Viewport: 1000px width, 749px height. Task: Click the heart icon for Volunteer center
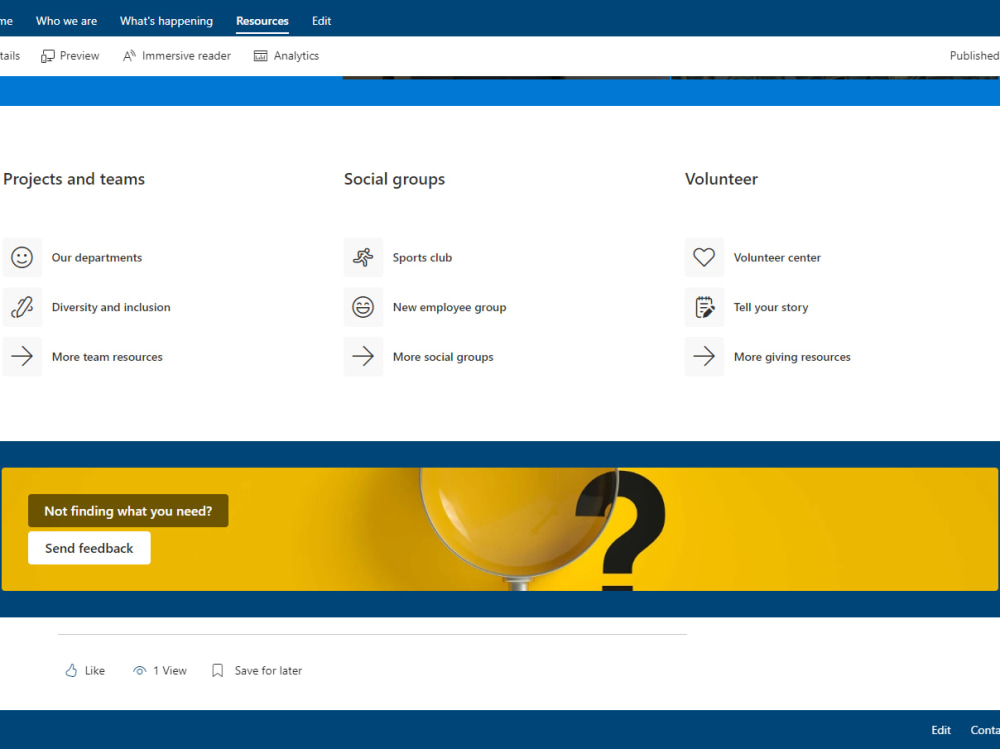704,257
